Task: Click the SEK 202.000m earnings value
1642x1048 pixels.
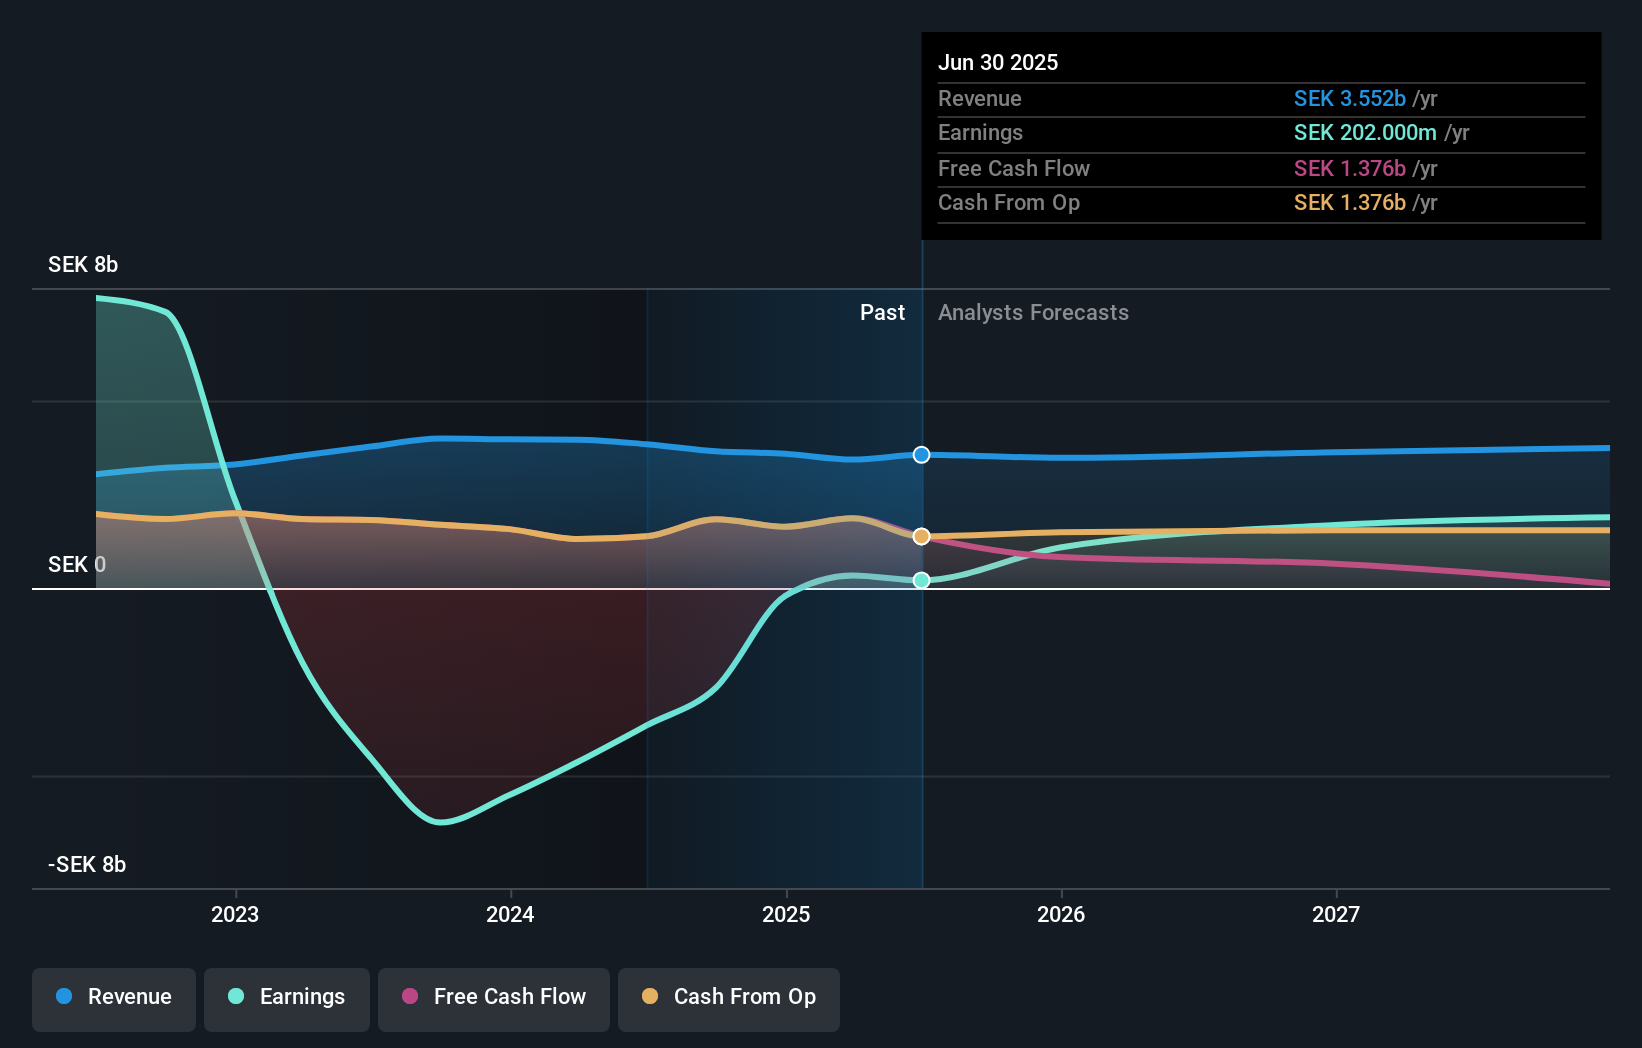Action: (x=1365, y=133)
